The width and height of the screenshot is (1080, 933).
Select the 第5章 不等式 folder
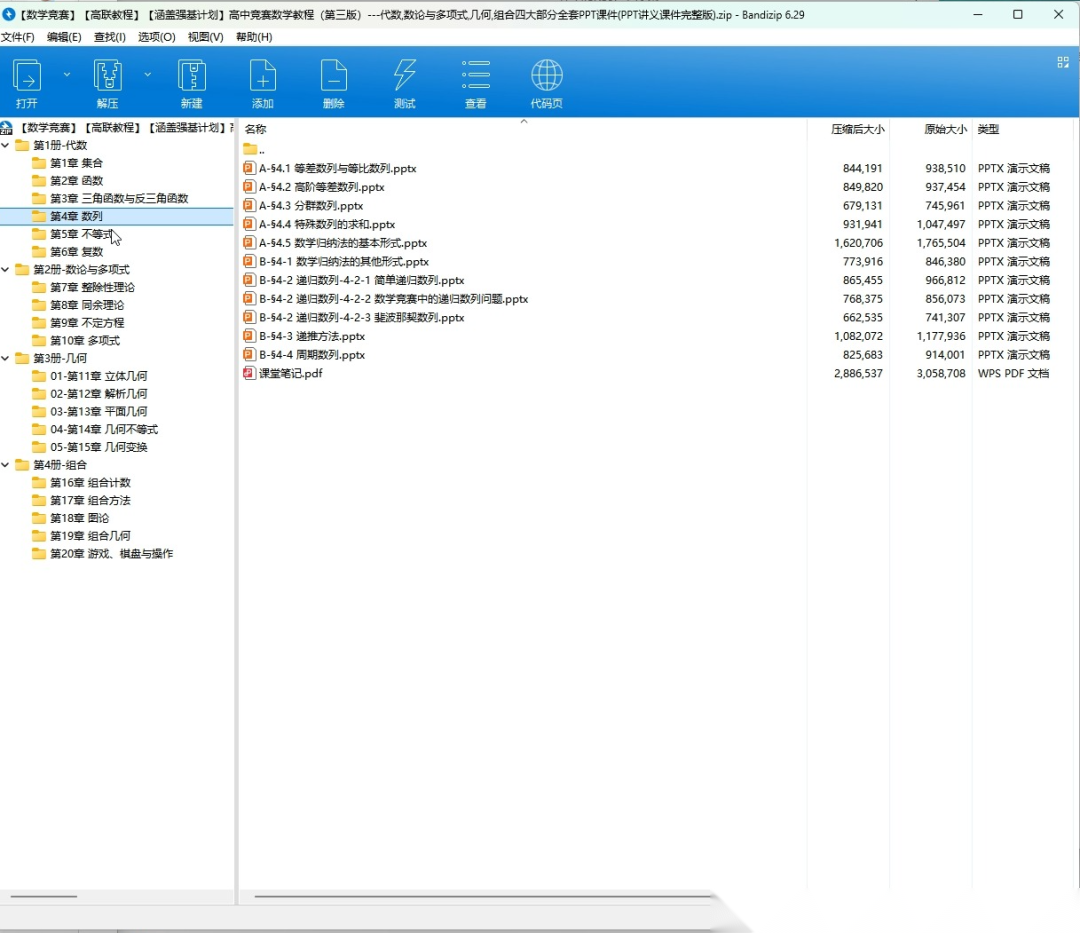(x=82, y=234)
